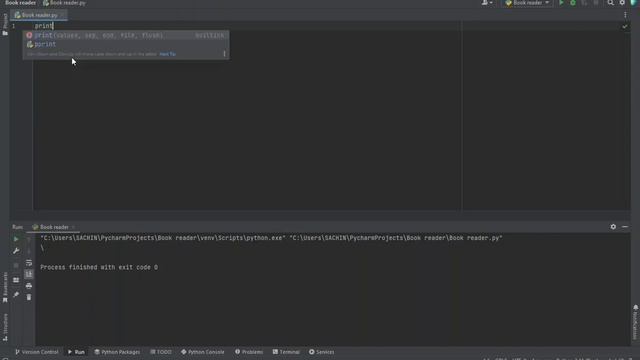
Task: Open IDE settings gear in top toolbar
Action: click(622, 3)
